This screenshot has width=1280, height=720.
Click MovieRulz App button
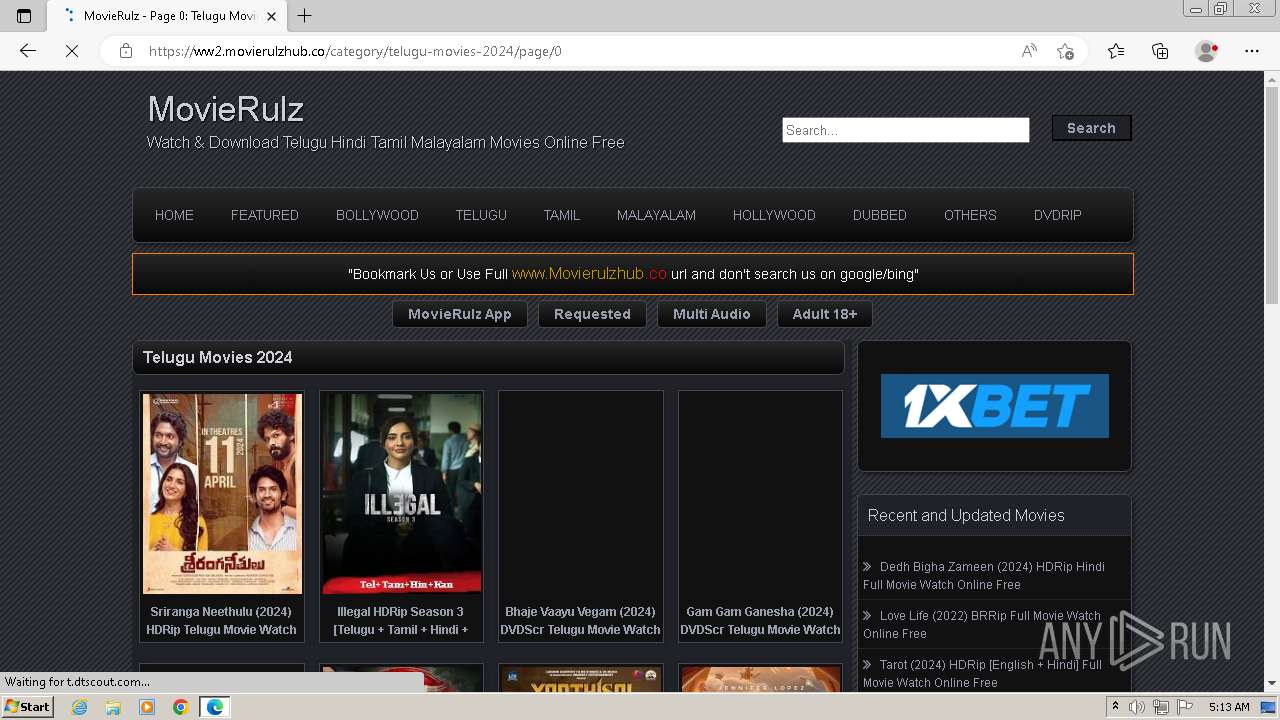click(460, 314)
